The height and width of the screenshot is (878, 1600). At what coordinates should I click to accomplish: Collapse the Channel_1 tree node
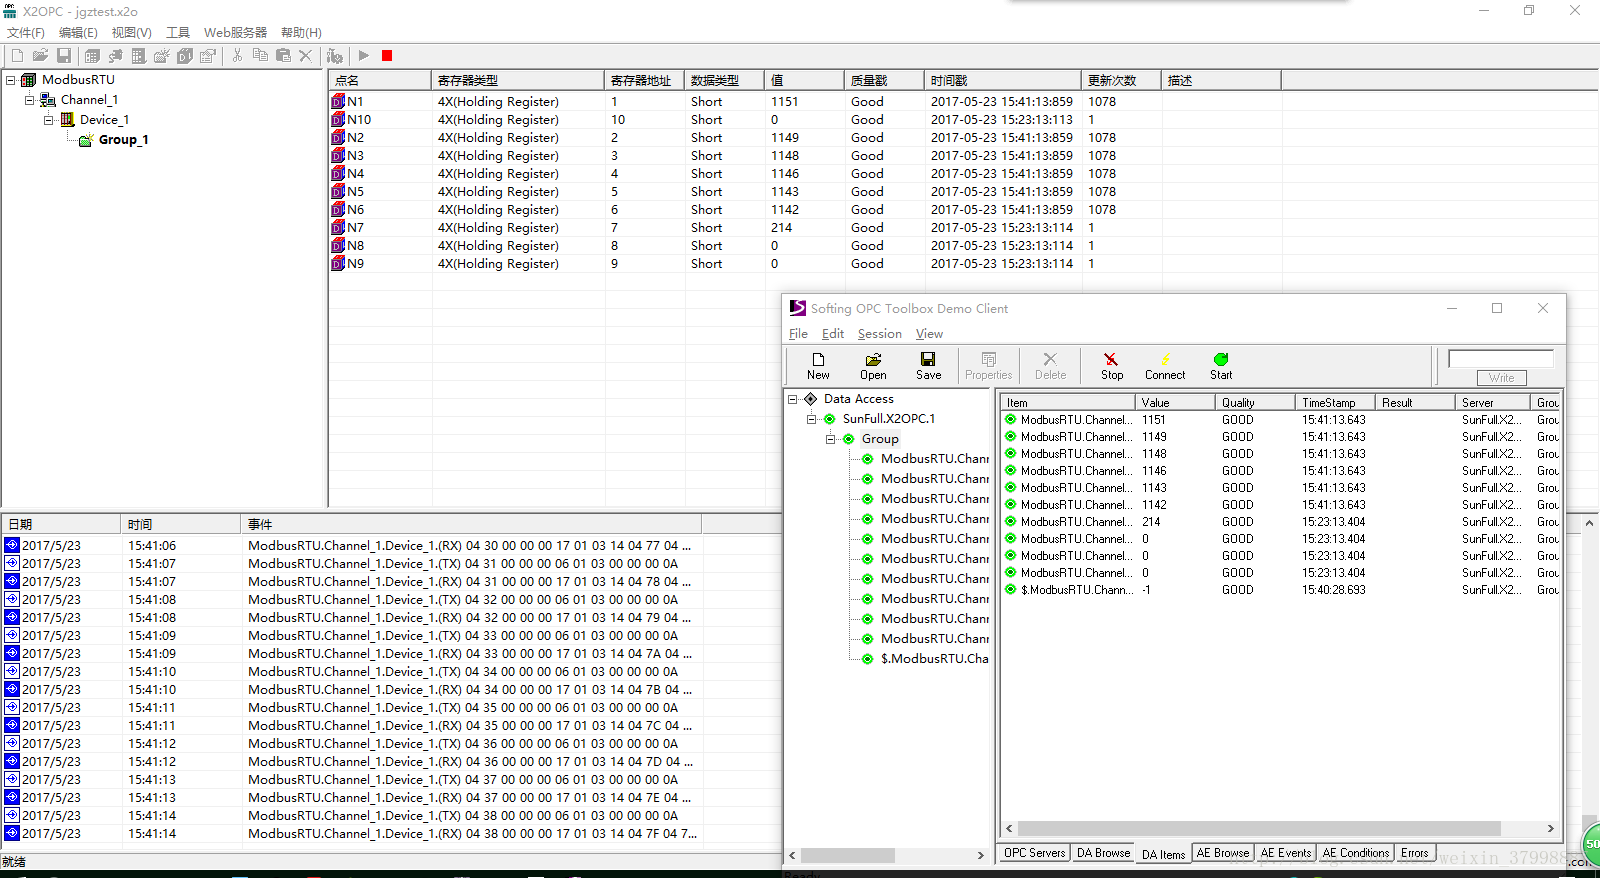[x=30, y=100]
